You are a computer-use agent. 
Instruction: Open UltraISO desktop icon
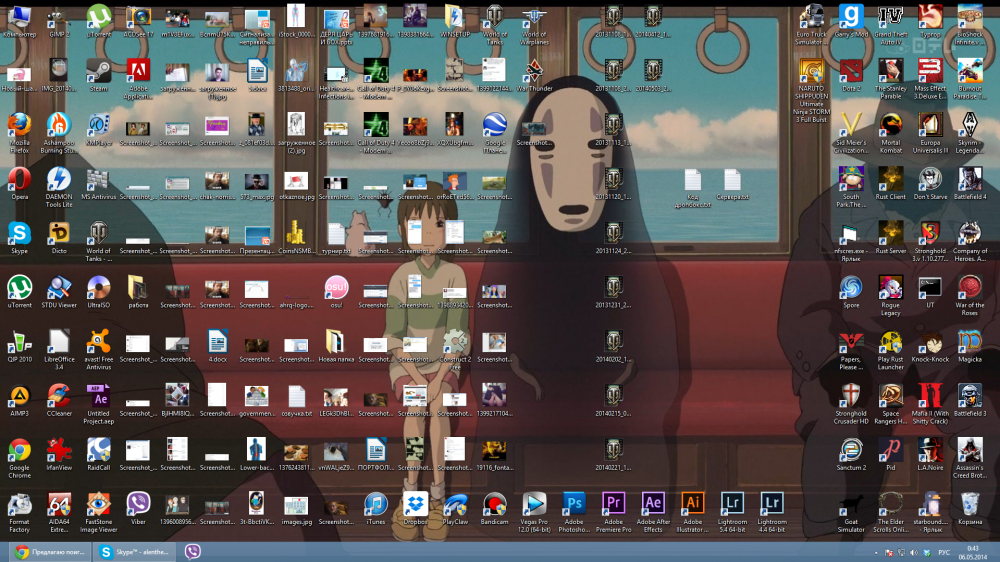coord(98,293)
